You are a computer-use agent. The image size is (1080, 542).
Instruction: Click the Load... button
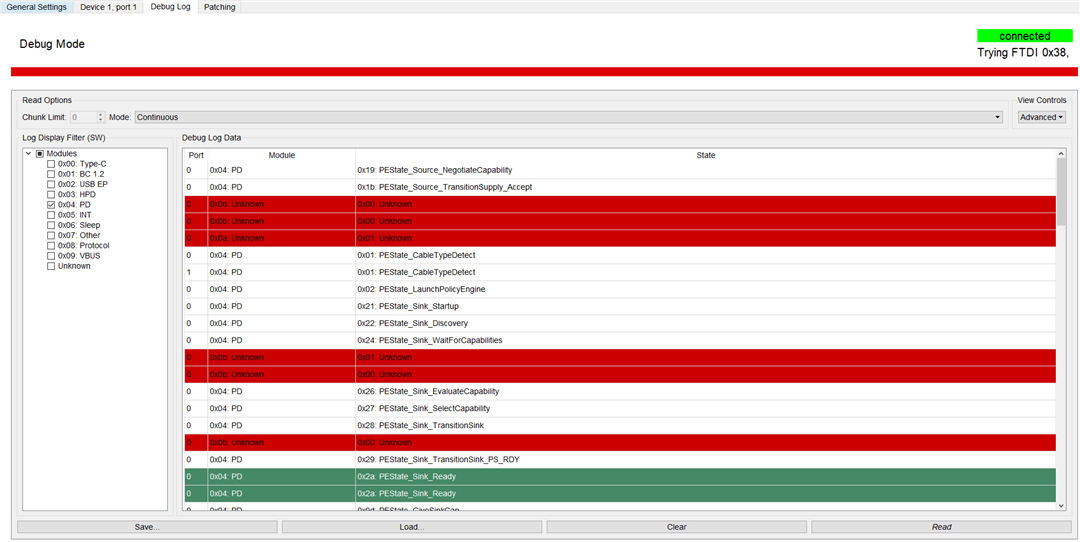[412, 527]
